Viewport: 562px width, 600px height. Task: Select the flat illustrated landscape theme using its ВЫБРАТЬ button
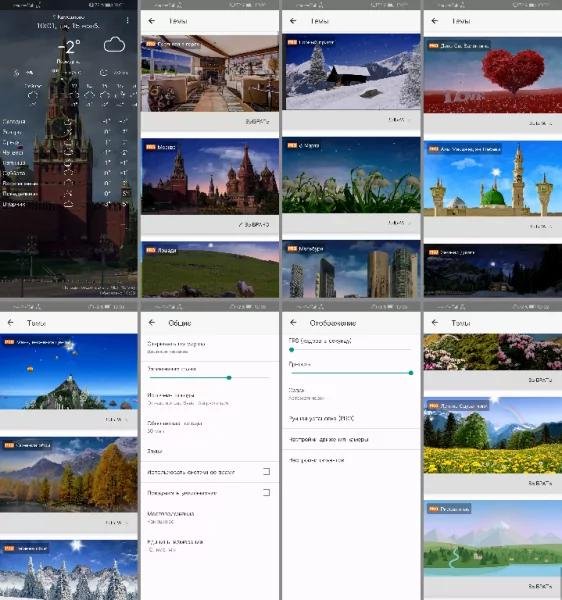pos(540,586)
